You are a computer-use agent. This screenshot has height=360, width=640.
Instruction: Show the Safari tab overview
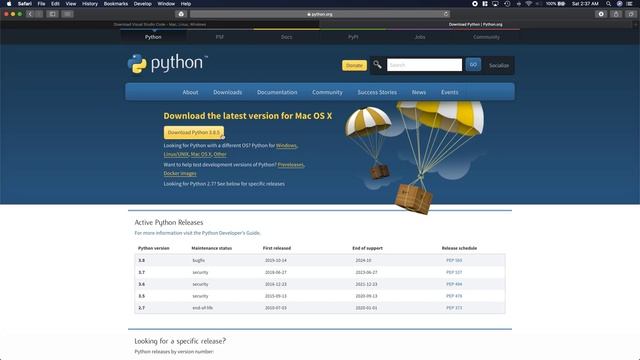(631, 14)
